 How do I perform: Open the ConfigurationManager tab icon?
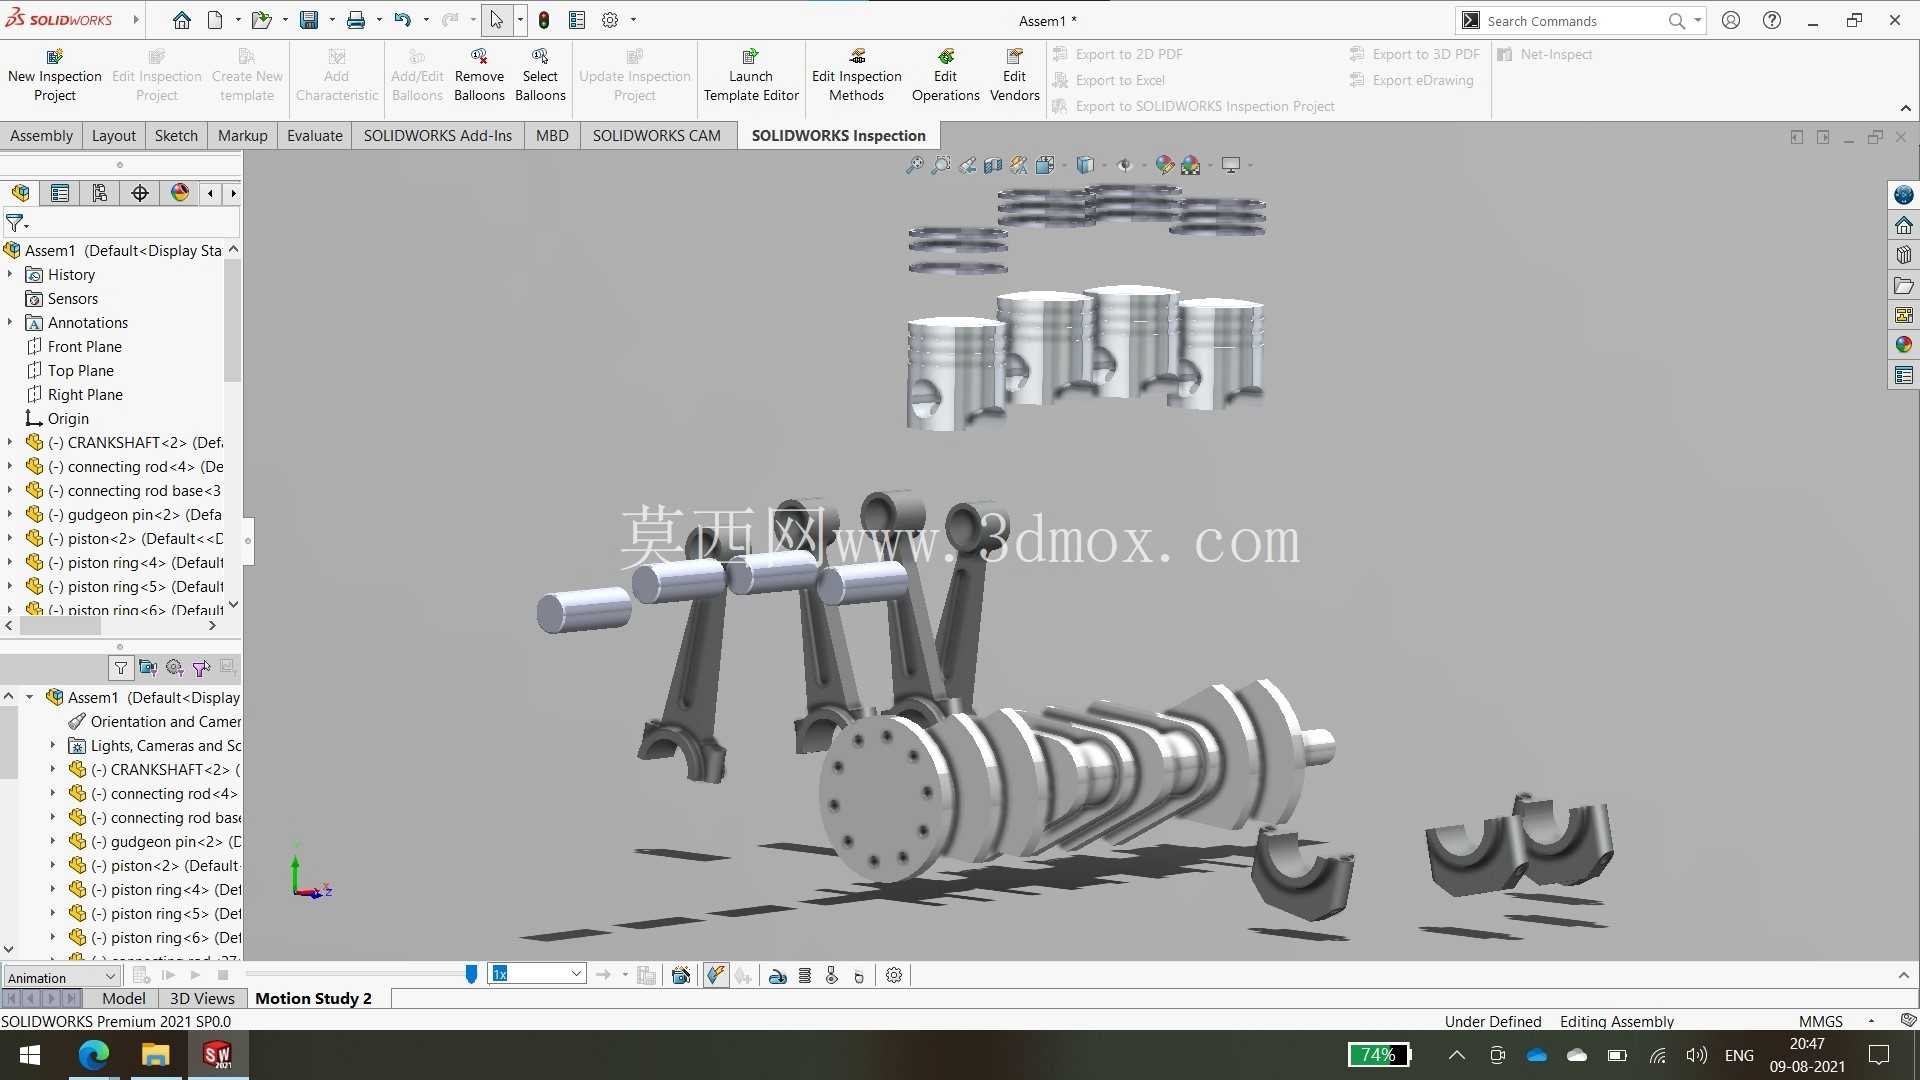point(100,193)
